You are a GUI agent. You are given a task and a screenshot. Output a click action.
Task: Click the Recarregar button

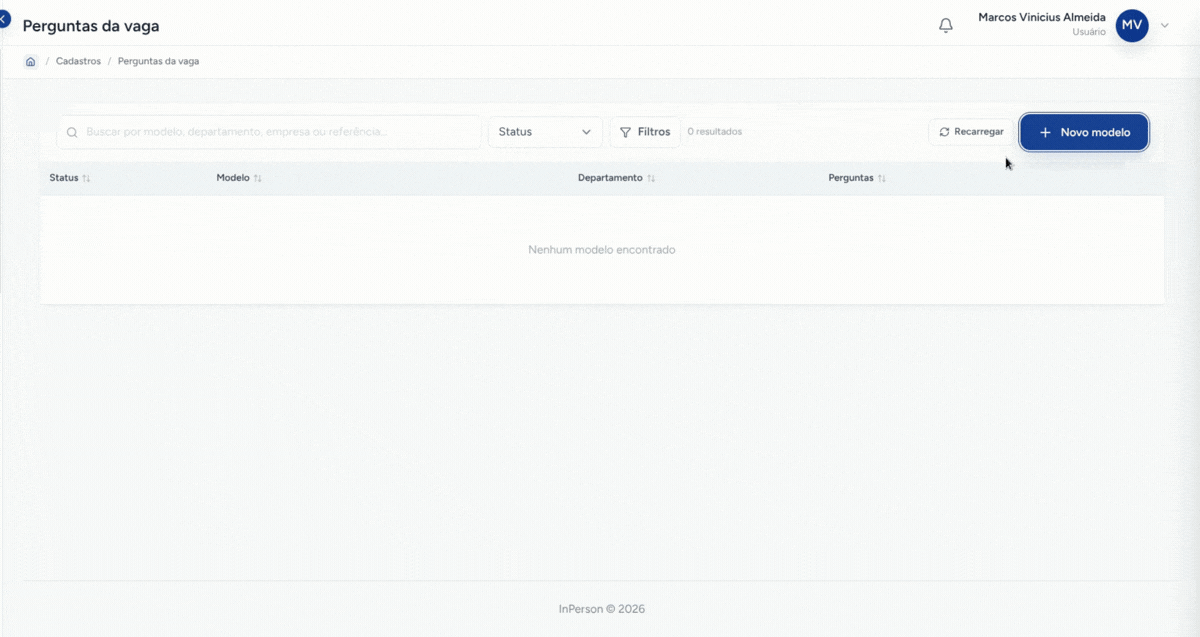pos(971,132)
